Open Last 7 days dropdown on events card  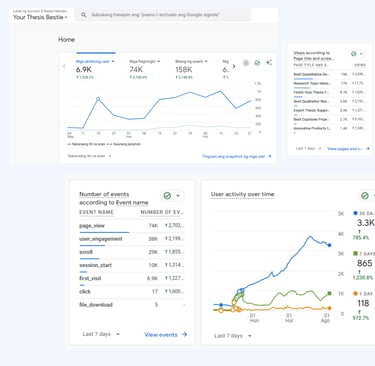pyautogui.click(x=101, y=334)
